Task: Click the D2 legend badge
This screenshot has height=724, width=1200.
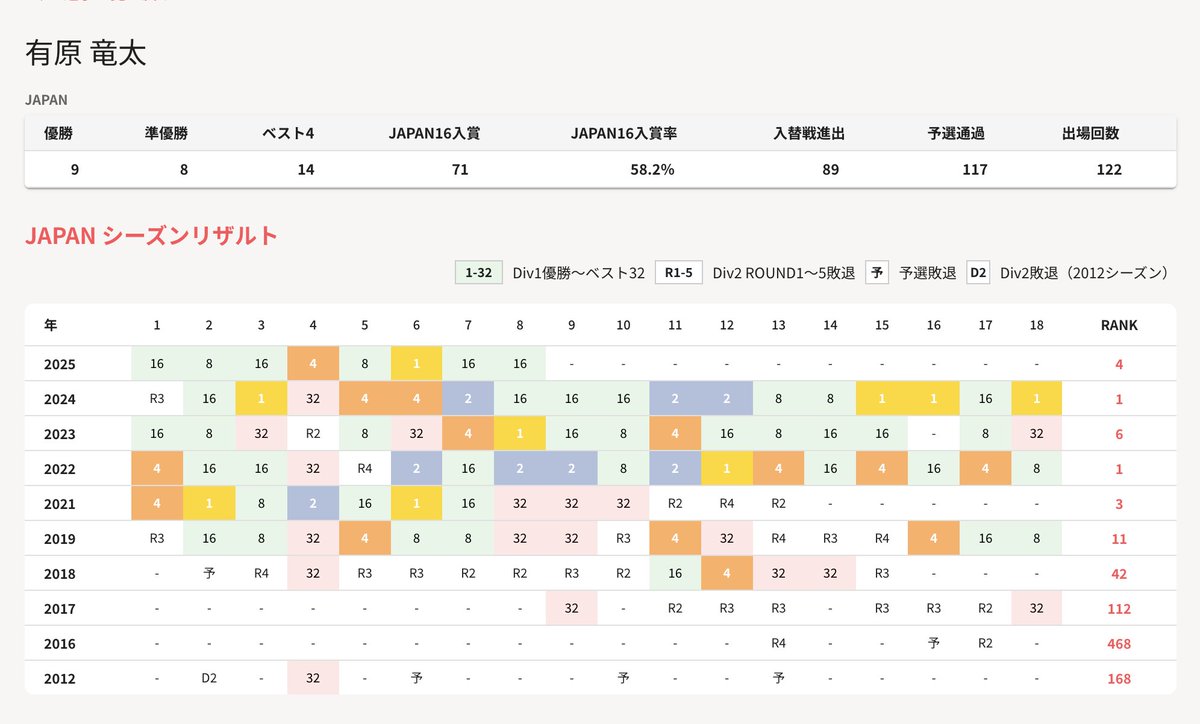Action: coord(979,272)
